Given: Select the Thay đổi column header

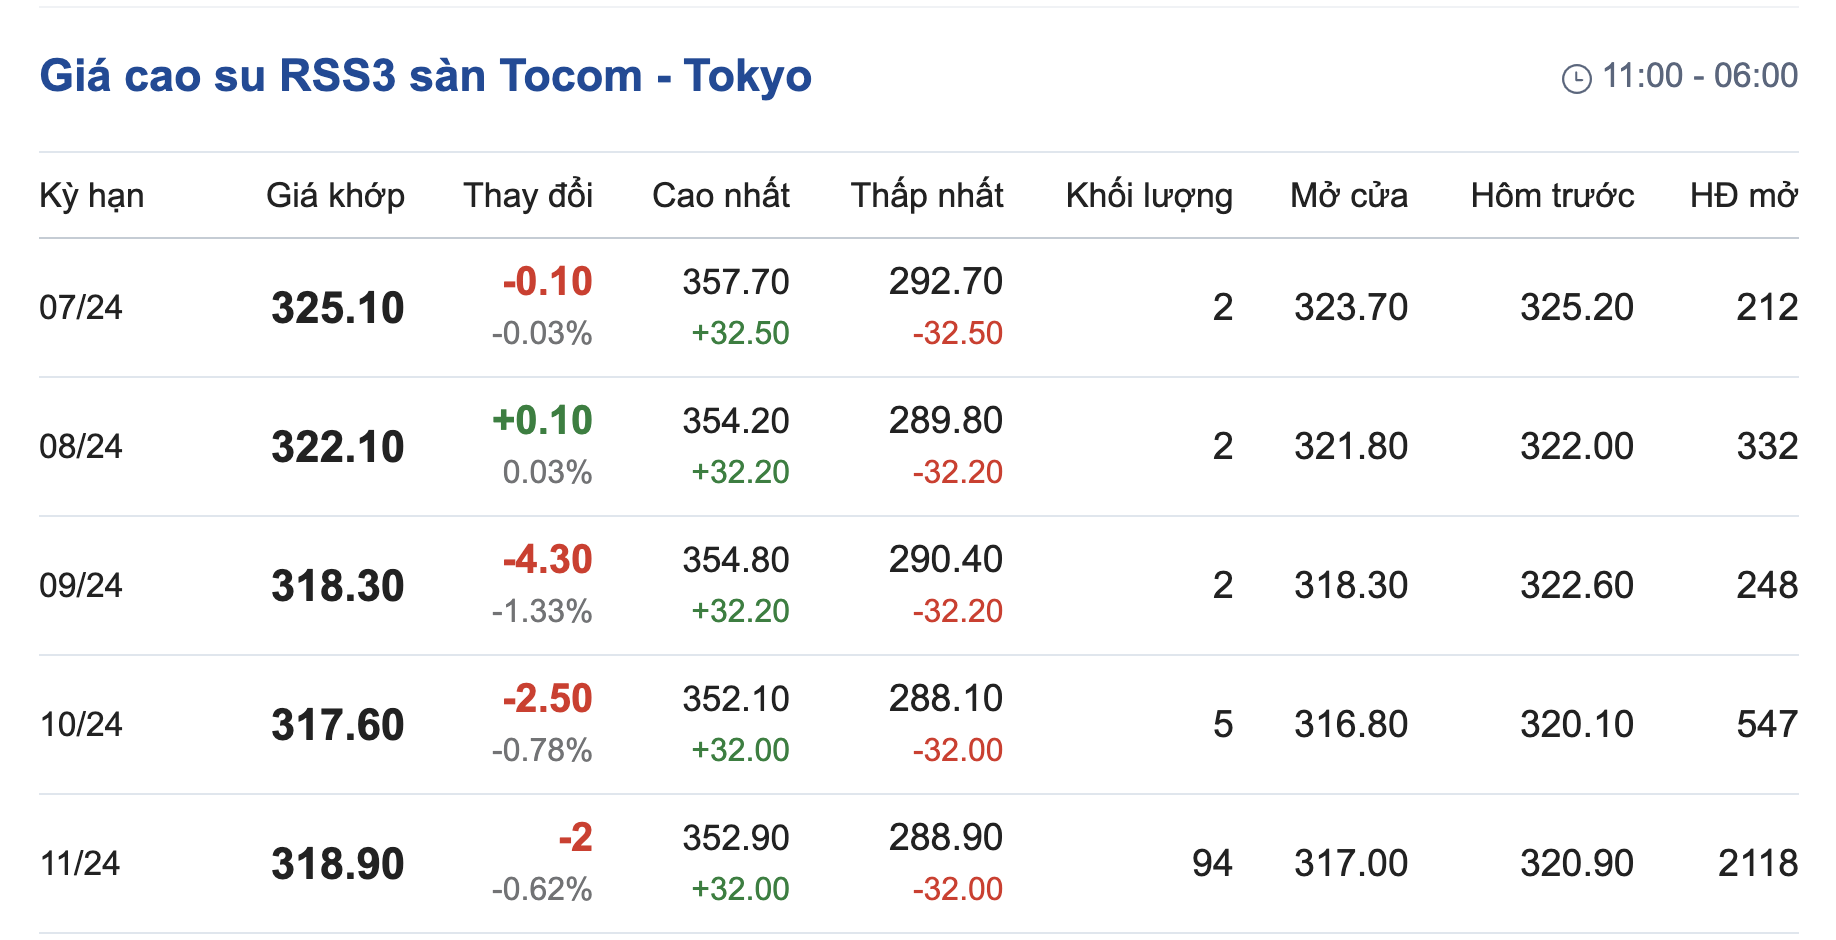Looking at the screenshot, I should pos(528,195).
